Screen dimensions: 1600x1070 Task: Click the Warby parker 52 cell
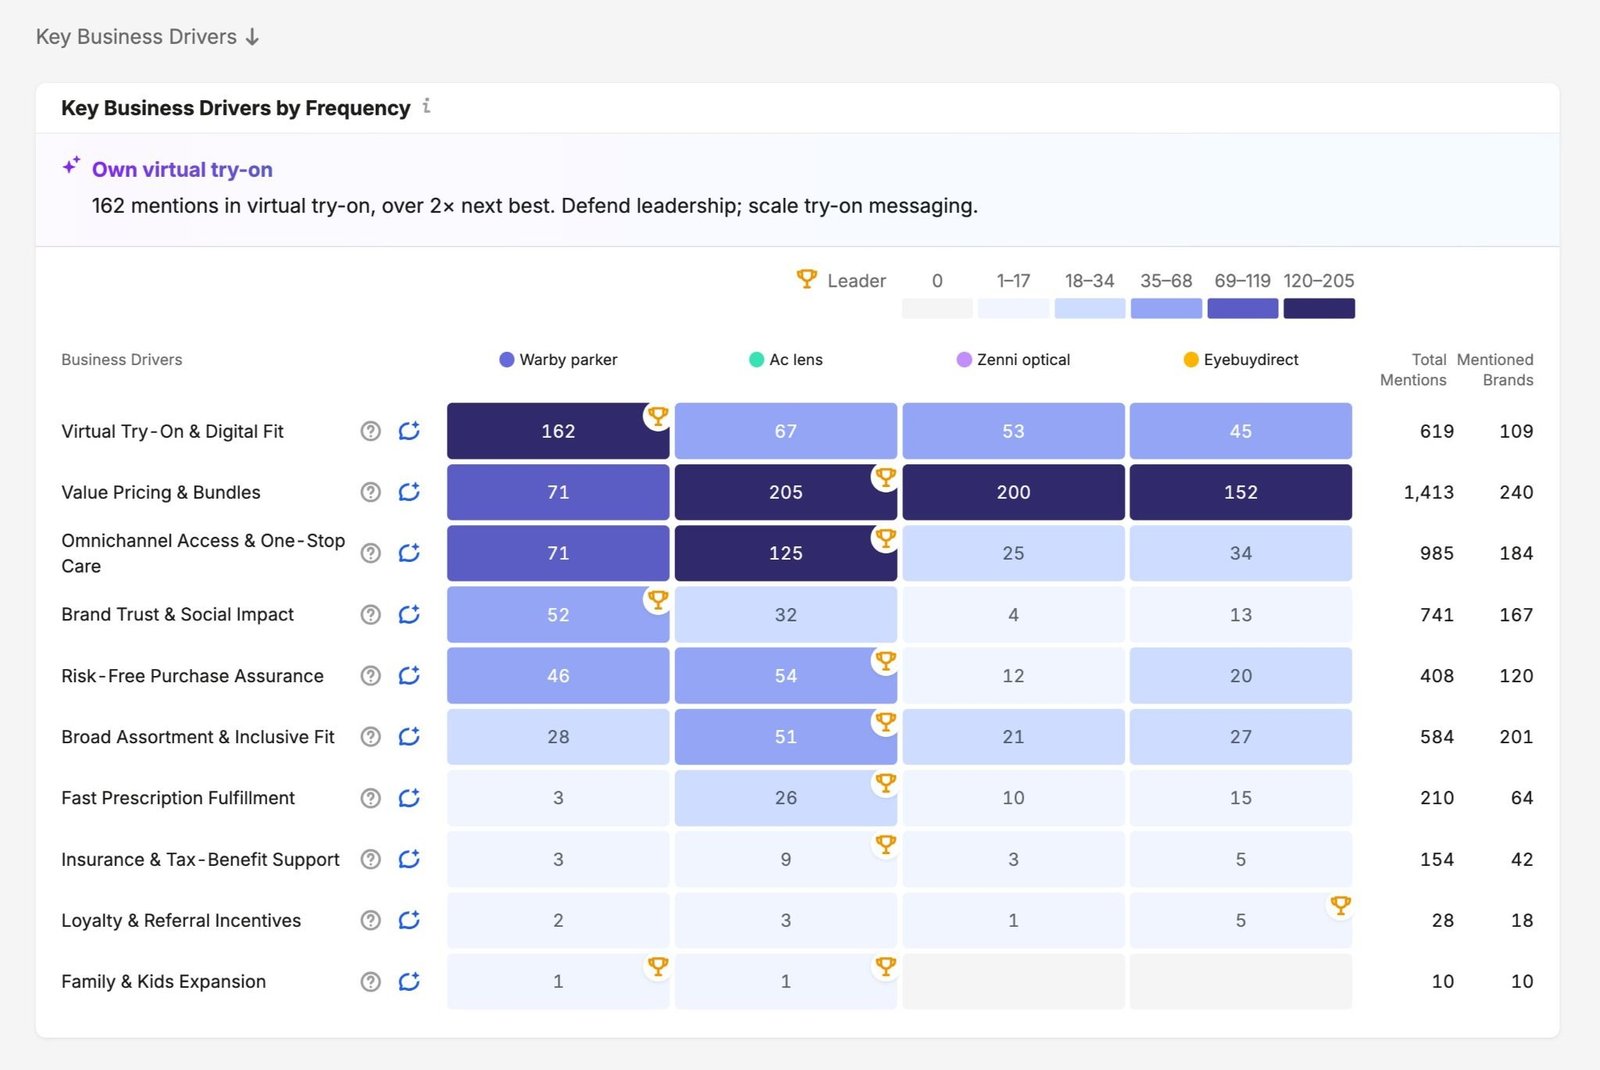coord(558,614)
